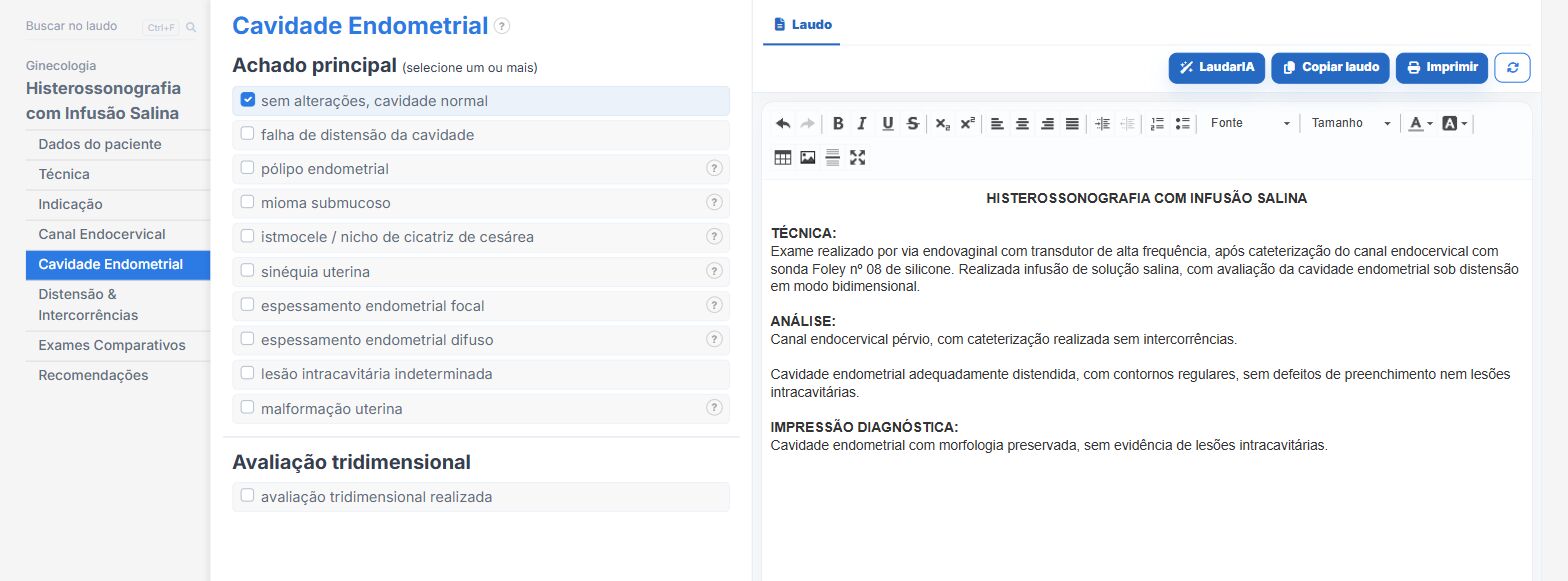Insert a numbered list
1568x581 pixels.
(1157, 123)
